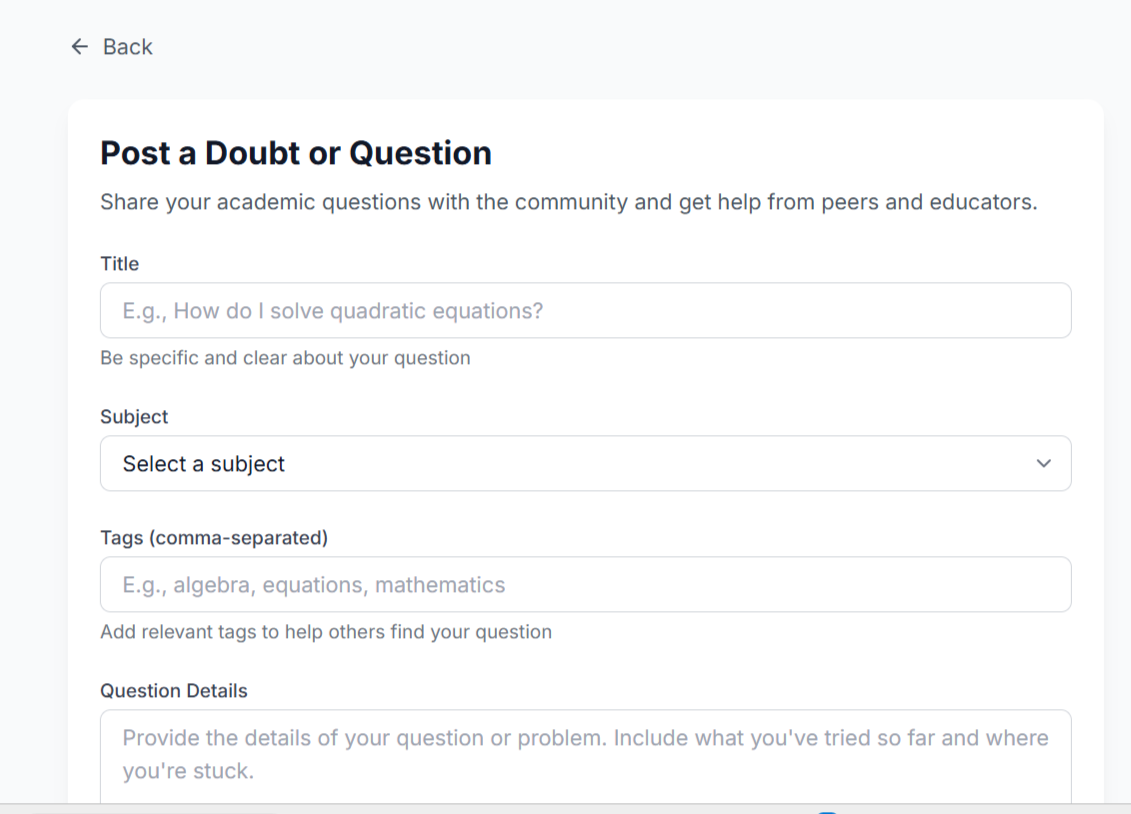Click the Tags comma-separated input field
Image resolution: width=1131 pixels, height=814 pixels.
point(585,585)
